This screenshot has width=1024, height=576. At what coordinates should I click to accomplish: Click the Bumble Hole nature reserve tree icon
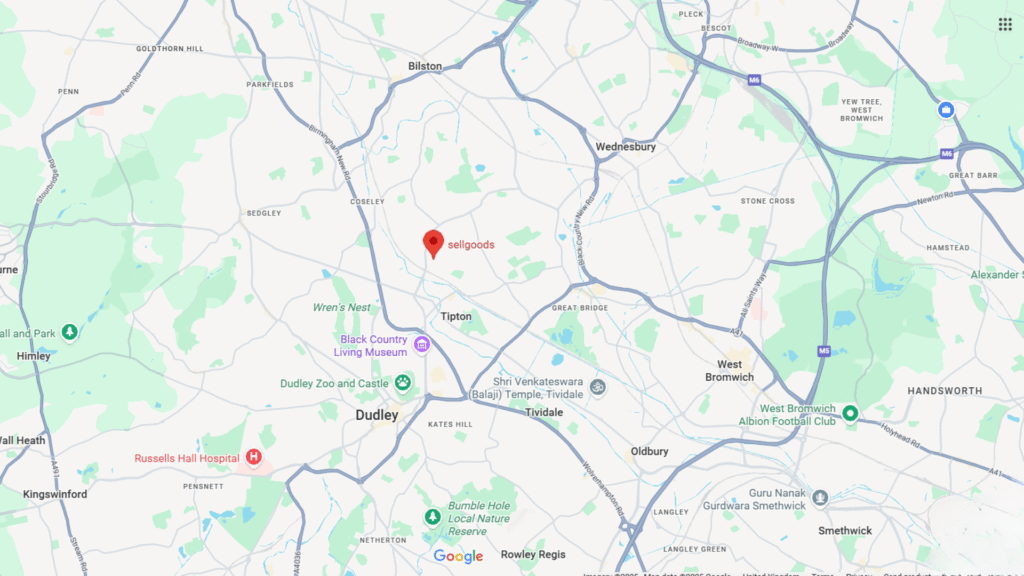click(x=432, y=517)
